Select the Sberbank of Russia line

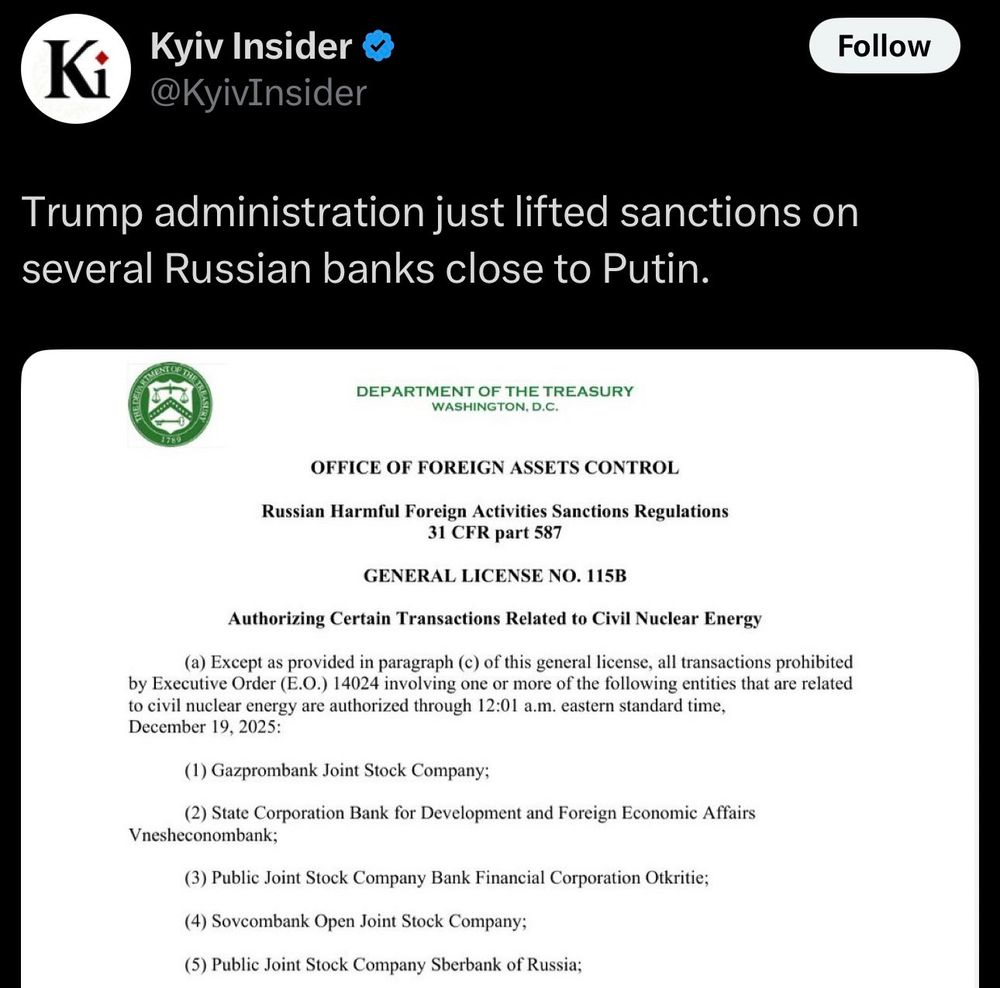tap(383, 964)
